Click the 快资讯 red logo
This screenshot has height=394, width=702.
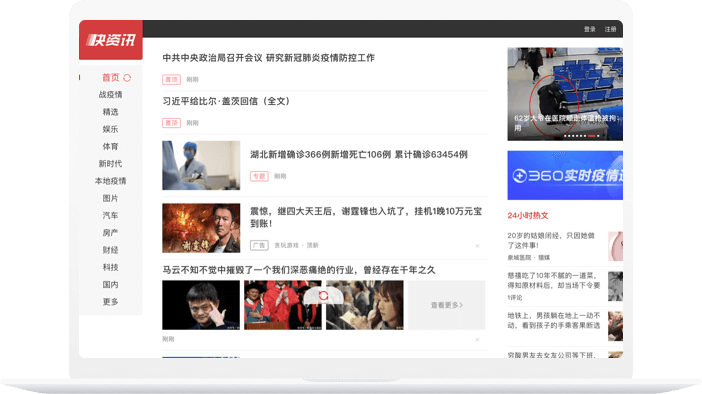pos(111,40)
